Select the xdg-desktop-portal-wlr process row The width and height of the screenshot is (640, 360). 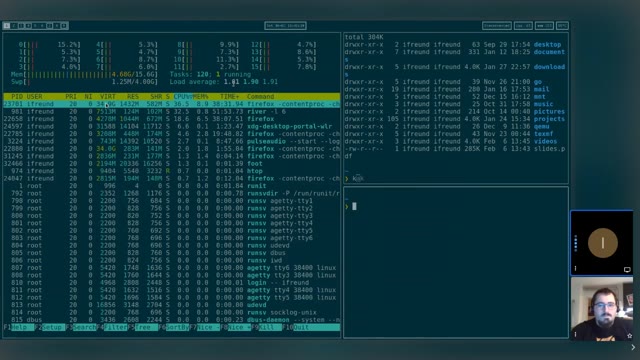(x=171, y=127)
